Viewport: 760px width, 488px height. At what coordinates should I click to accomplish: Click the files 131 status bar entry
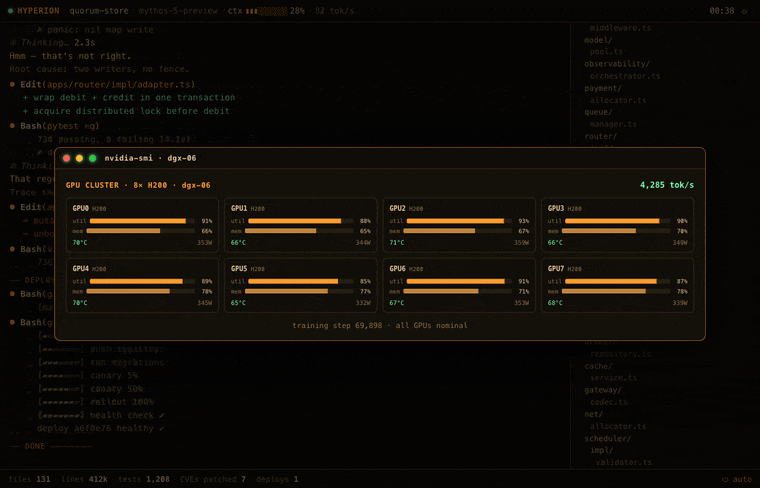coord(30,479)
